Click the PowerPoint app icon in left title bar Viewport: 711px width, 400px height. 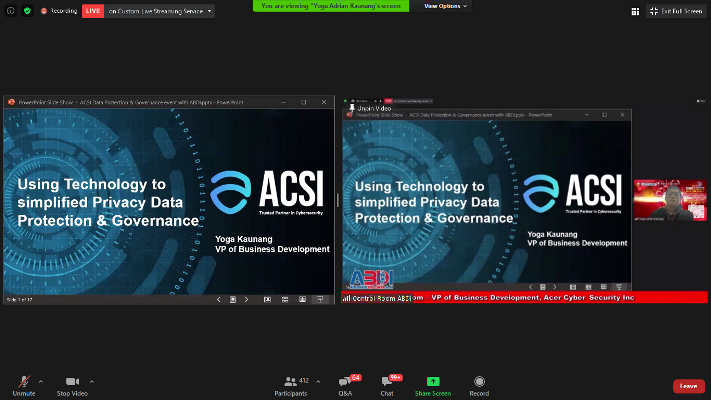(x=11, y=102)
